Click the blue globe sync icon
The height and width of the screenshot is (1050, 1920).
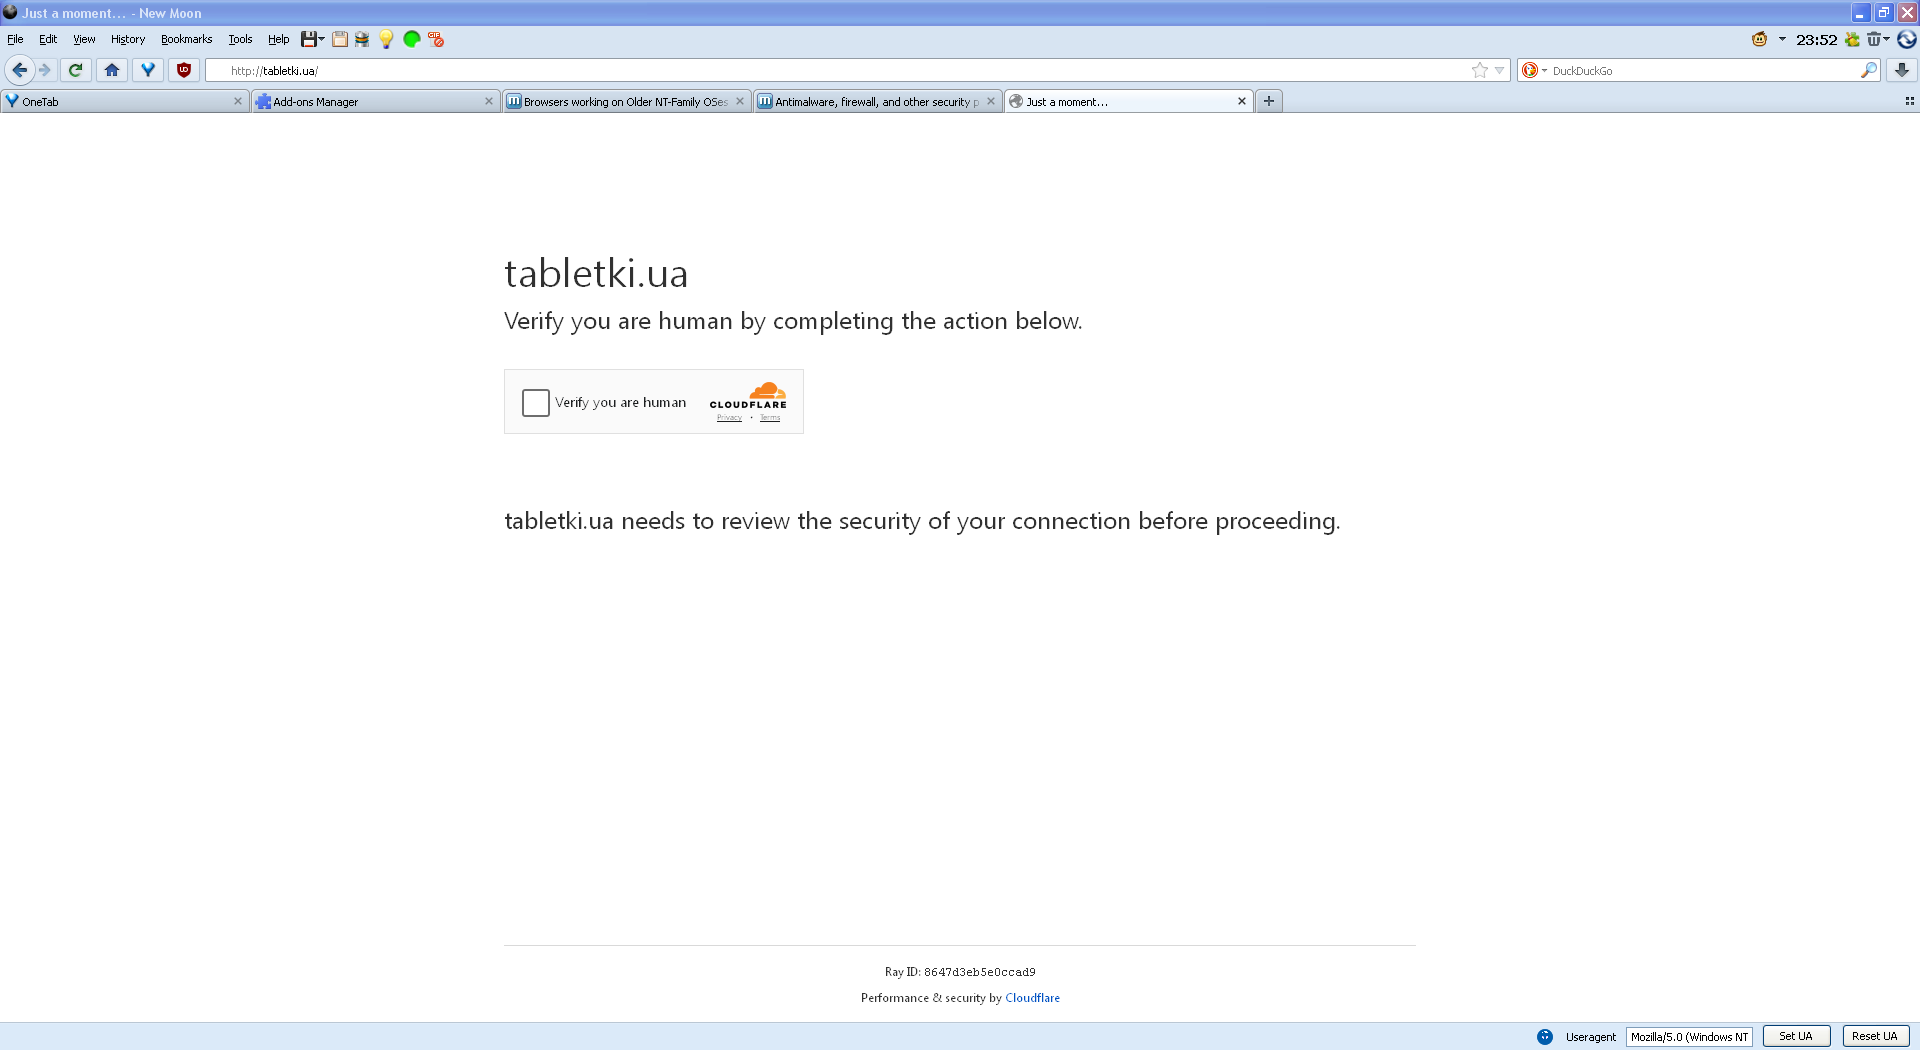click(x=1907, y=39)
